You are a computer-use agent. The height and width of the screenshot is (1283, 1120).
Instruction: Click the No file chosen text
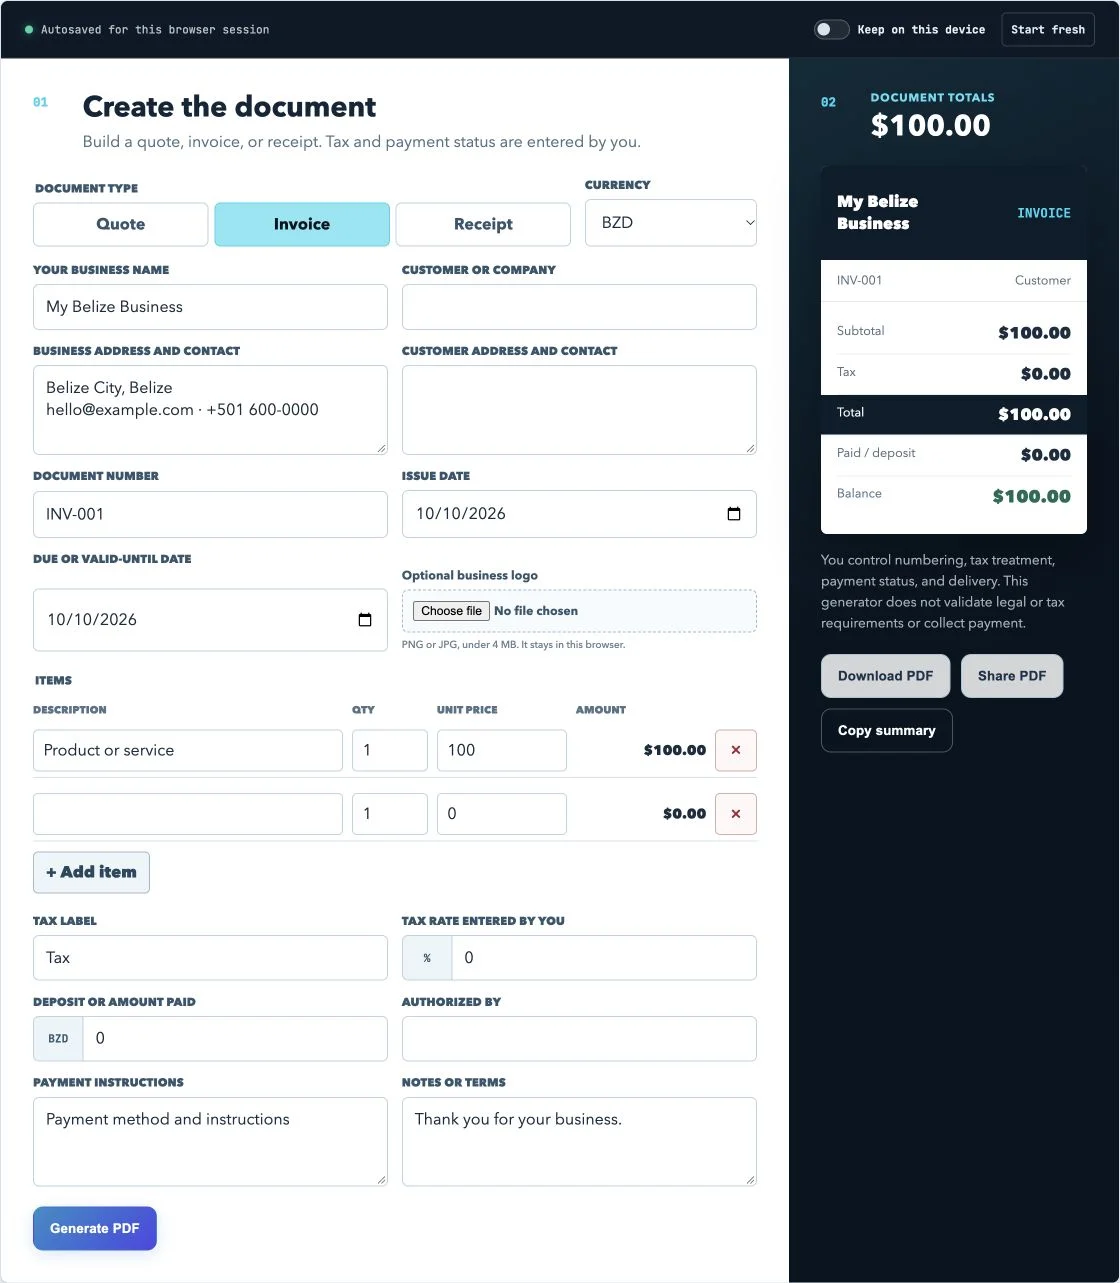point(536,611)
